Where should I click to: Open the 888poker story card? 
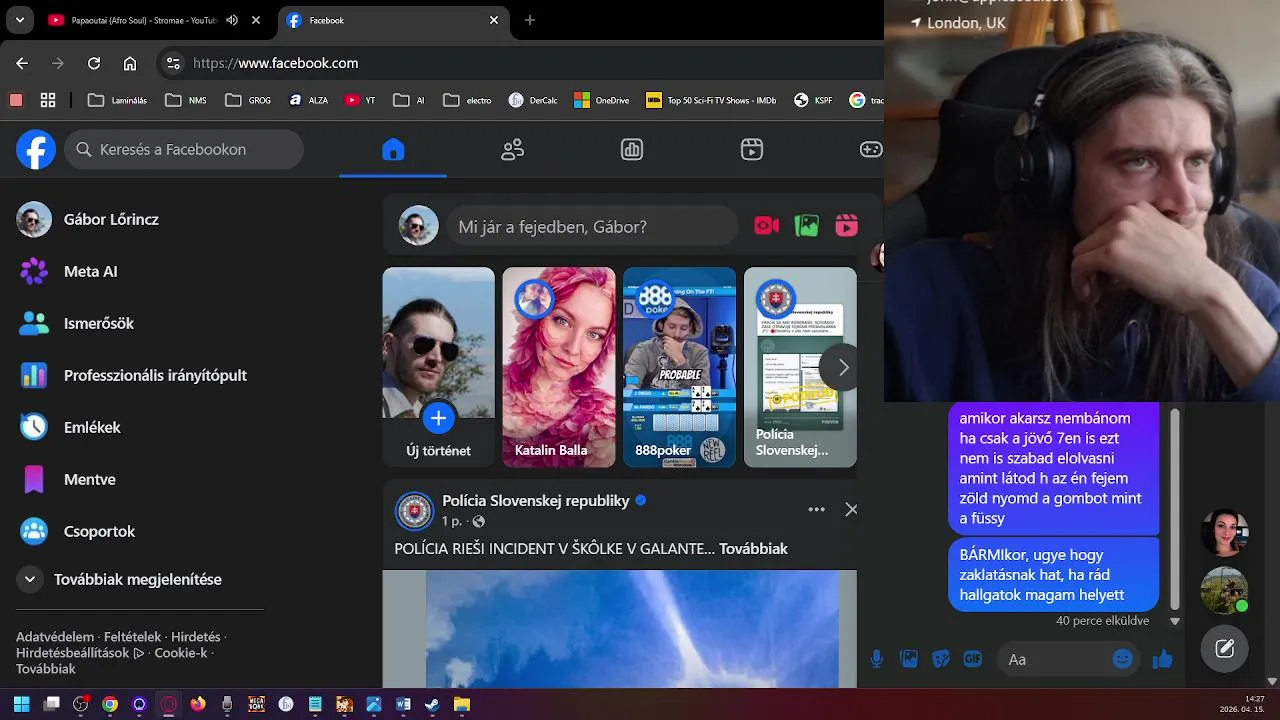(x=679, y=367)
